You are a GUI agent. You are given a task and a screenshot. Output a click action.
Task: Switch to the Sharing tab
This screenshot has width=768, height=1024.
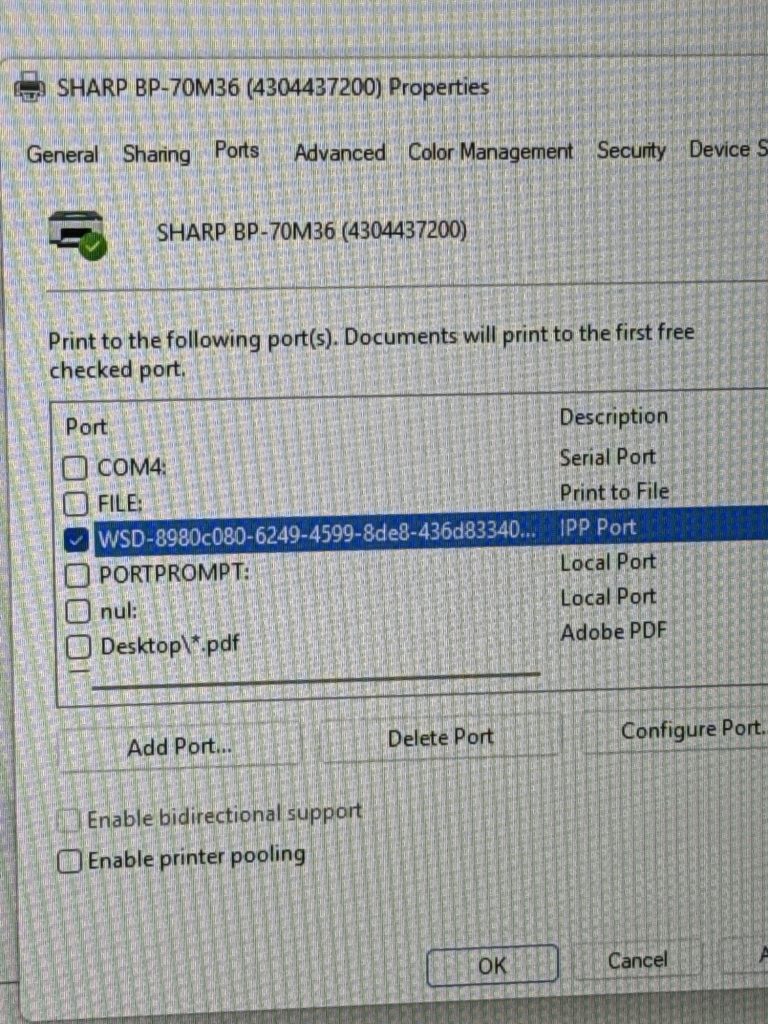[x=156, y=154]
